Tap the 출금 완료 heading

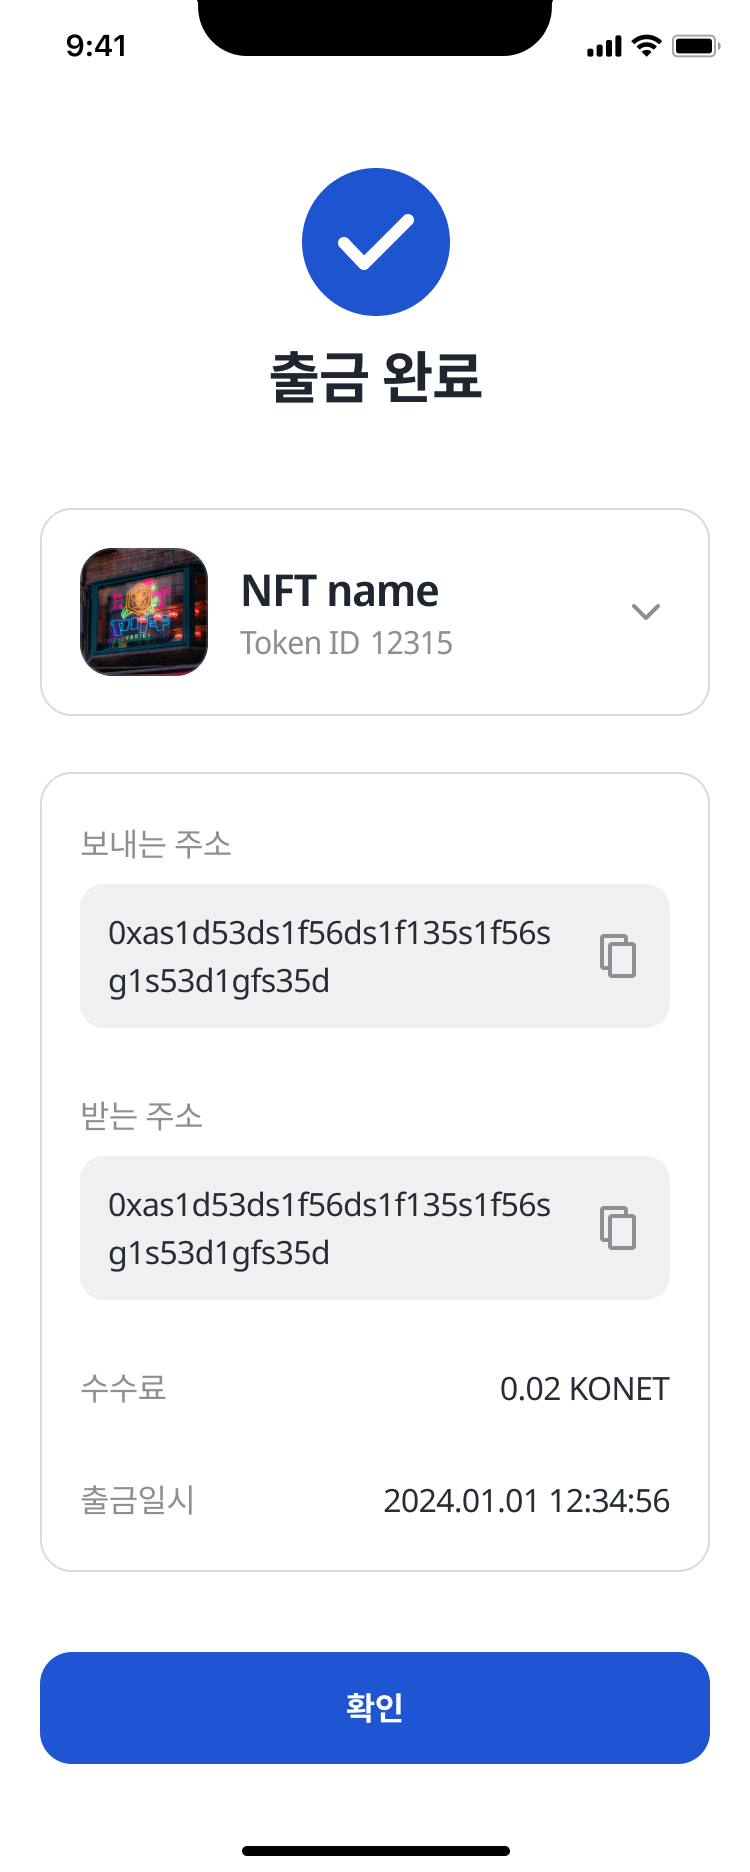point(376,377)
